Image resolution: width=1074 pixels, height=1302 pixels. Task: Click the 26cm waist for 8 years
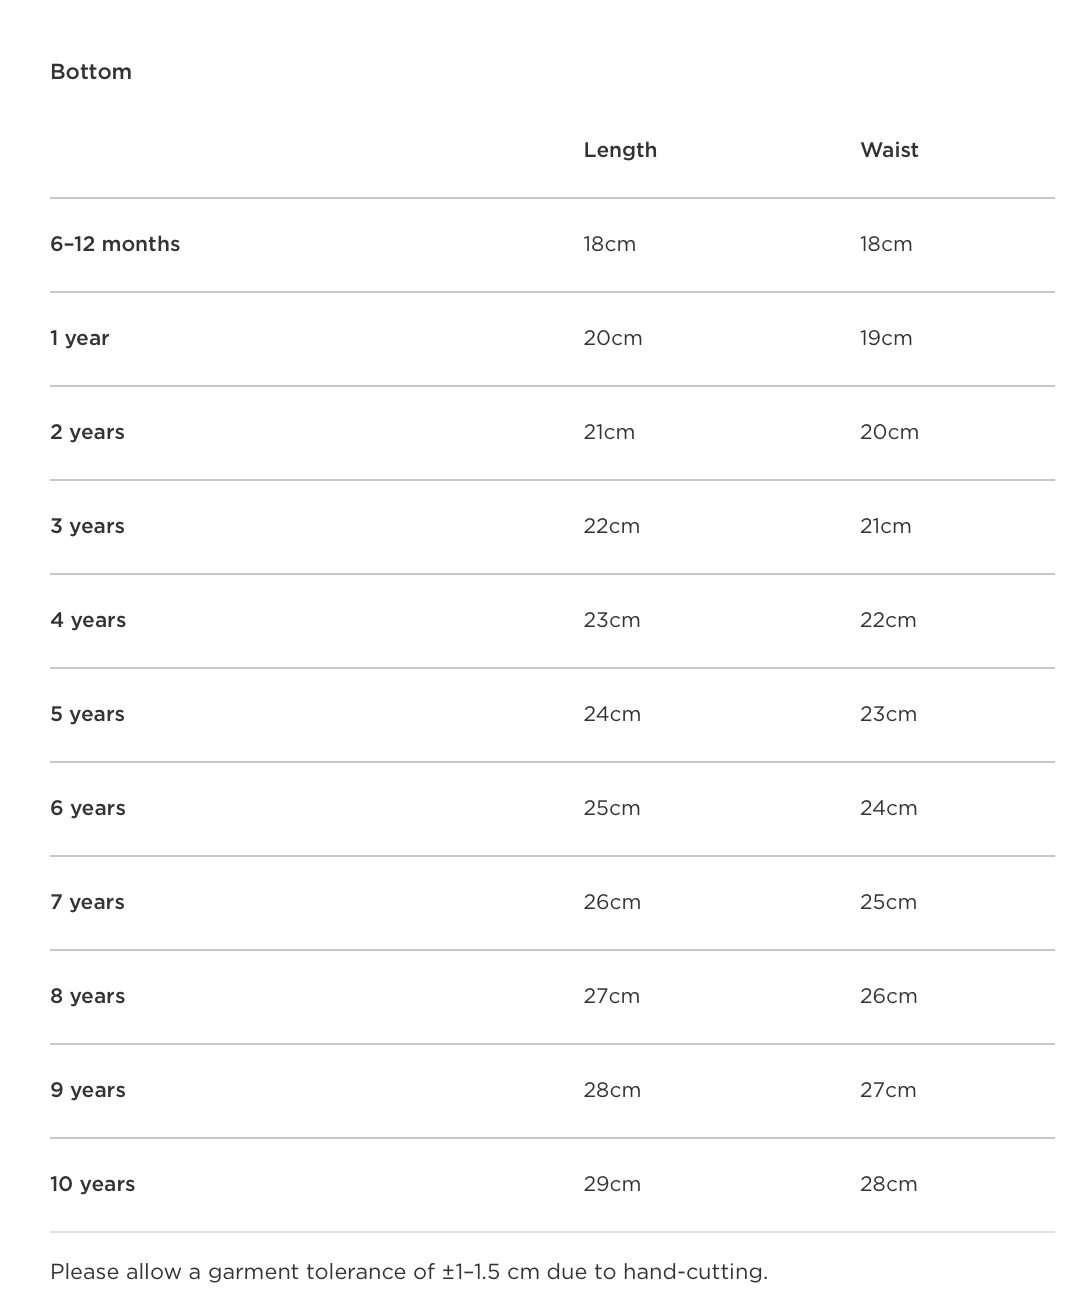[888, 996]
